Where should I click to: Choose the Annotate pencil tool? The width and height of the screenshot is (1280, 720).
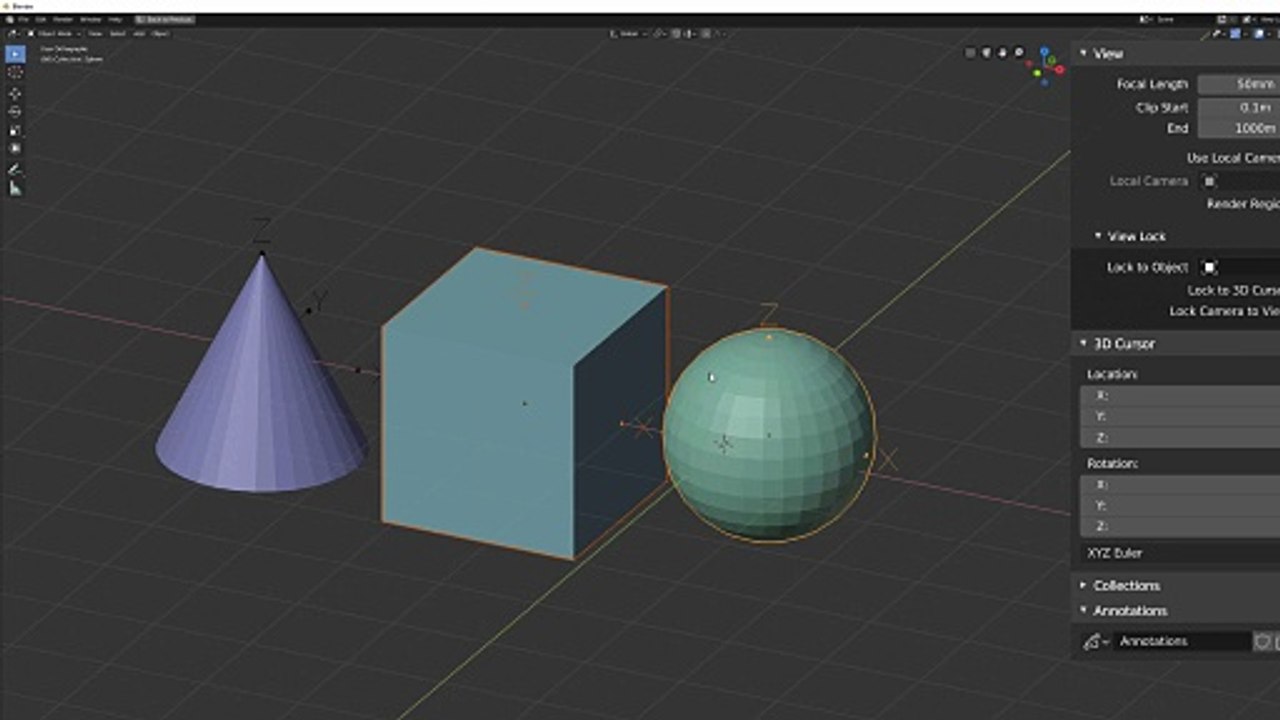tap(15, 169)
